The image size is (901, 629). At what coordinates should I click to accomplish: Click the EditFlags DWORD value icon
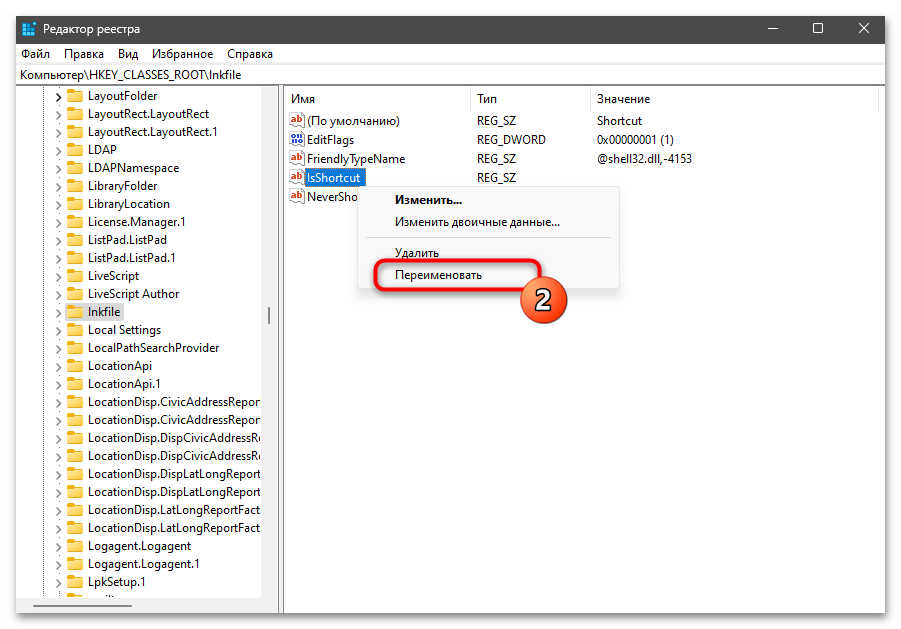(296, 140)
